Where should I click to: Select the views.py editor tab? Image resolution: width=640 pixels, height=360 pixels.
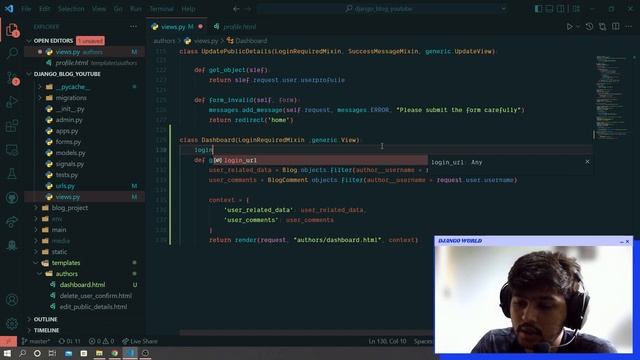pos(177,27)
